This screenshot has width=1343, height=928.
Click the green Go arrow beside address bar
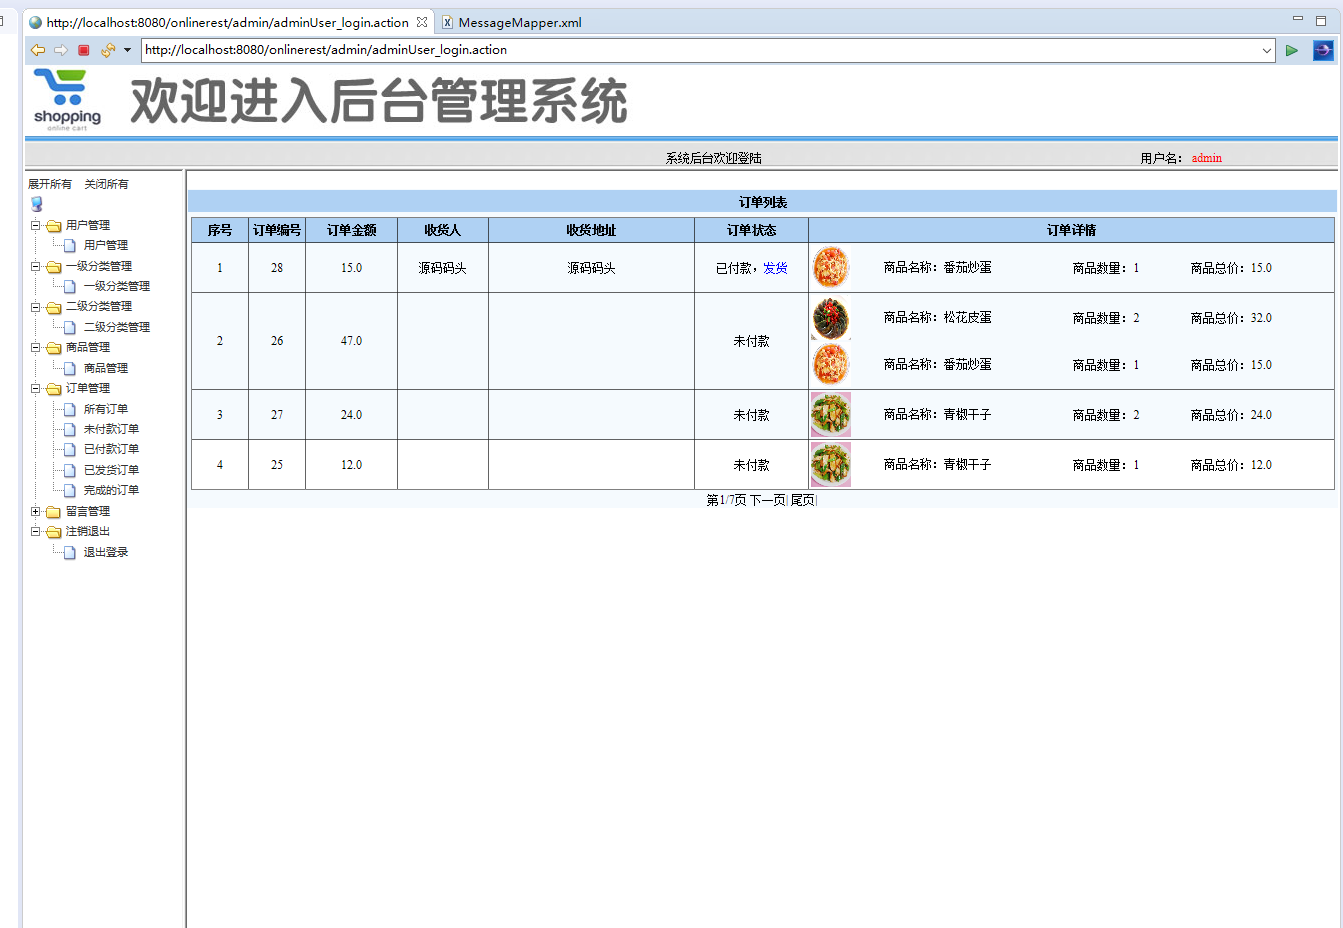click(1291, 50)
